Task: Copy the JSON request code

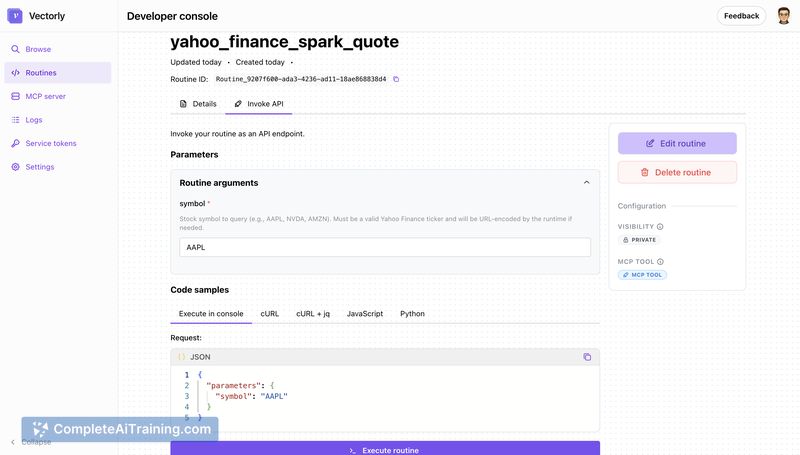Action: tap(587, 356)
